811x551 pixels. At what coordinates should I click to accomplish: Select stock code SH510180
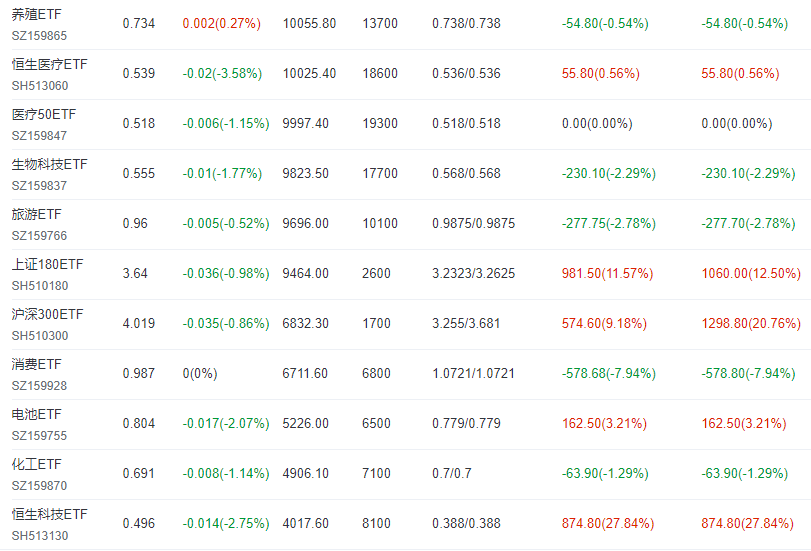(40, 286)
